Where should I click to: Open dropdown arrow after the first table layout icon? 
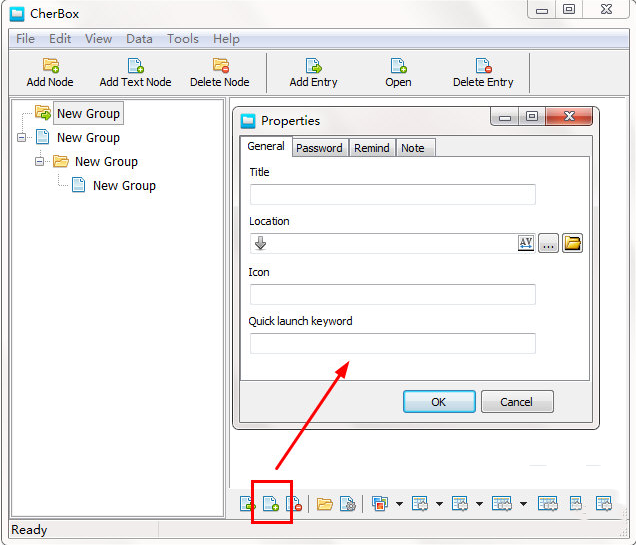coord(439,504)
